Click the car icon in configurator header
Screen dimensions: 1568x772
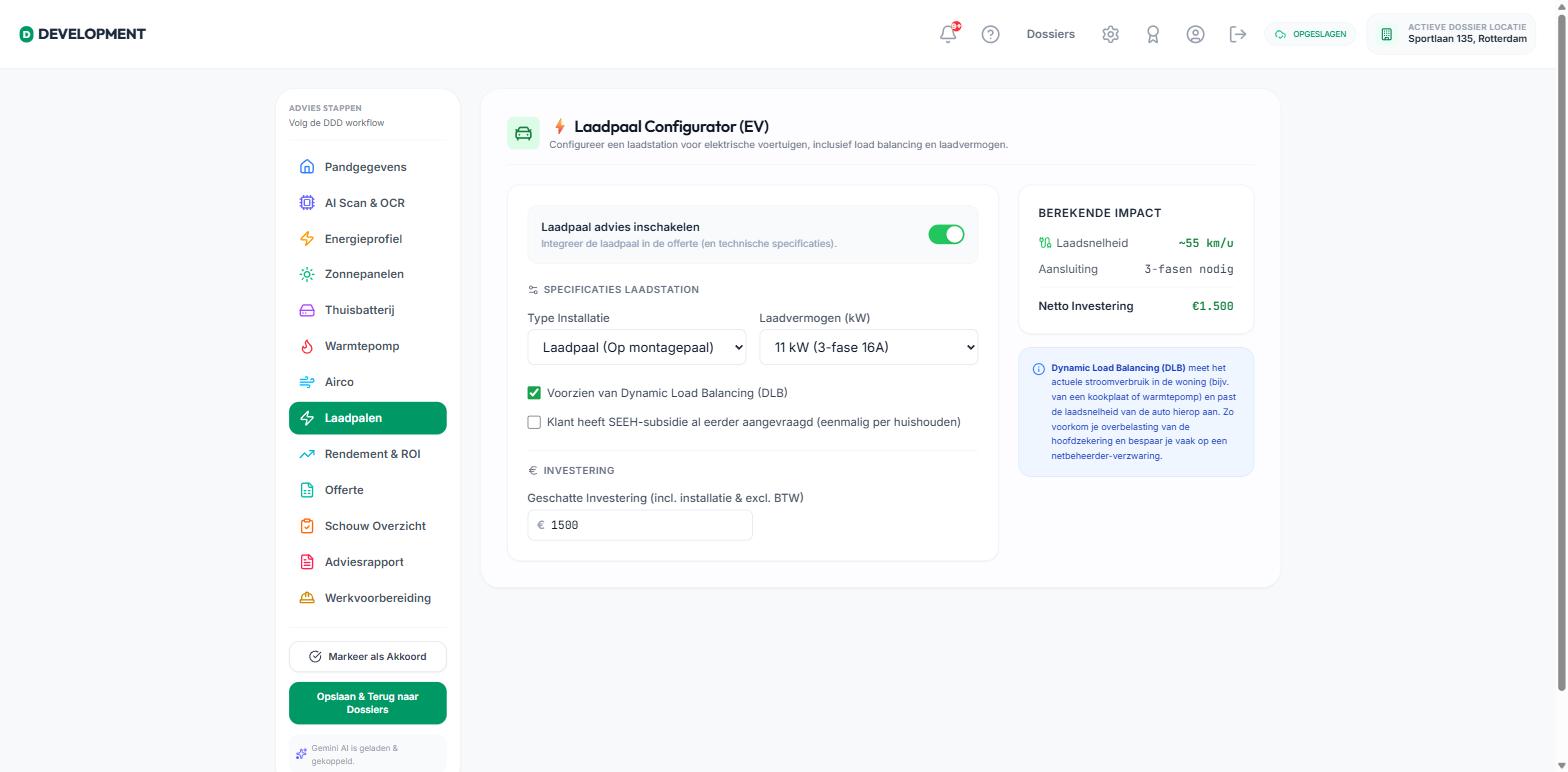pos(523,133)
